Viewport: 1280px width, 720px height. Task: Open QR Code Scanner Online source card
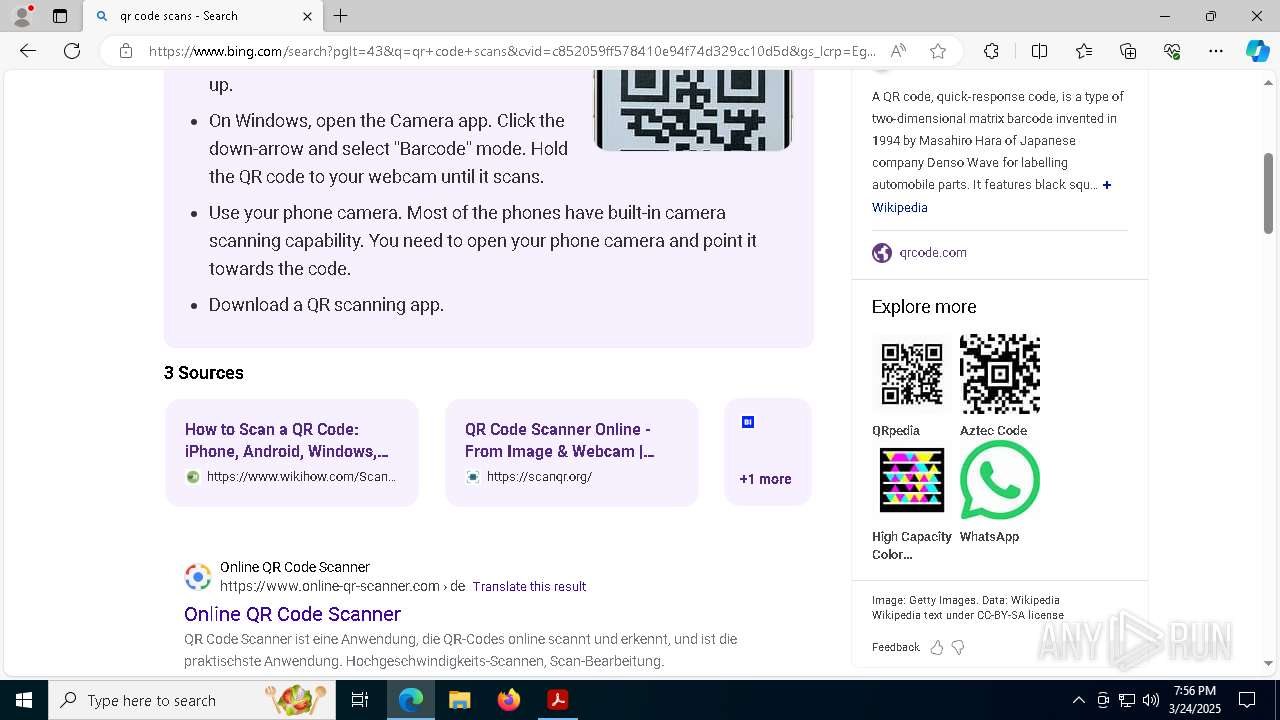point(571,452)
